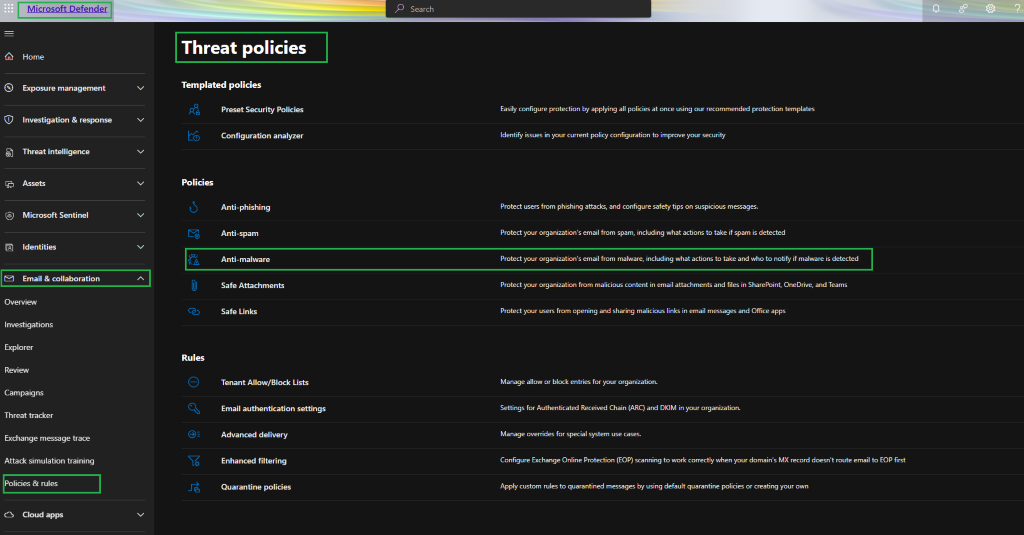The width and height of the screenshot is (1024, 535).
Task: Expand the Assets chevron
Action: pyautogui.click(x=140, y=184)
